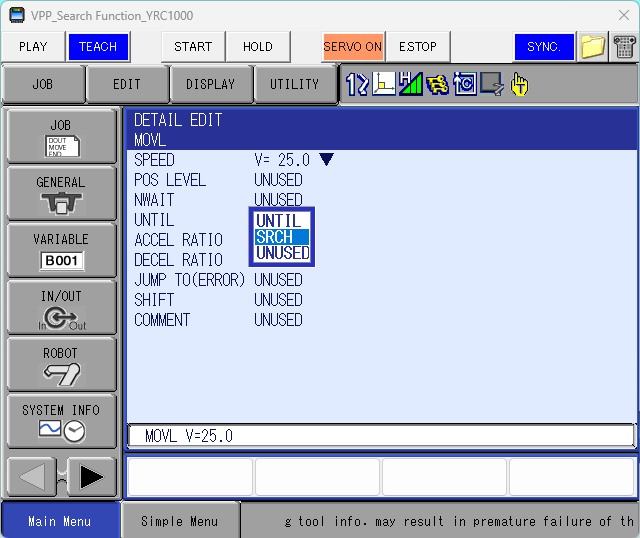Open the UTILITY menu
The width and height of the screenshot is (640, 538).
point(294,85)
